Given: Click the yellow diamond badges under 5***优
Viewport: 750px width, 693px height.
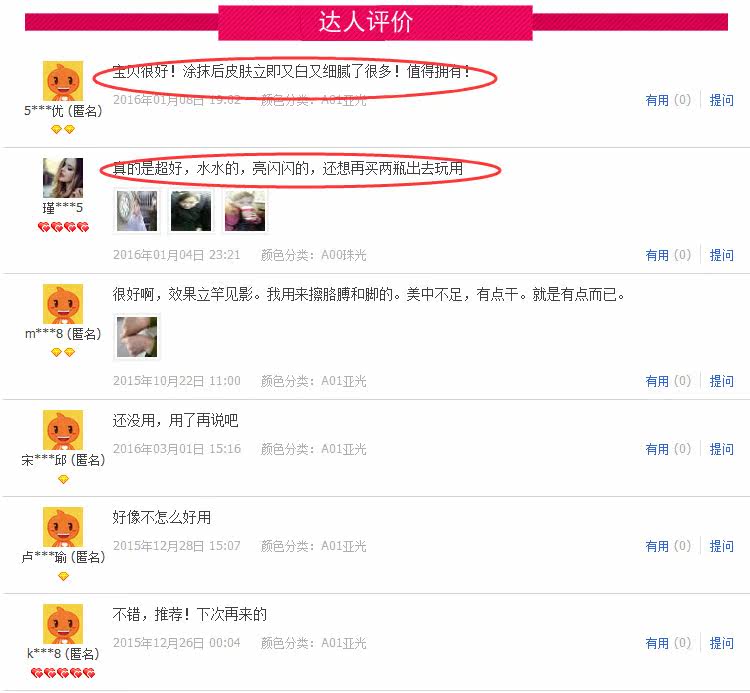Looking at the screenshot, I should (63, 129).
